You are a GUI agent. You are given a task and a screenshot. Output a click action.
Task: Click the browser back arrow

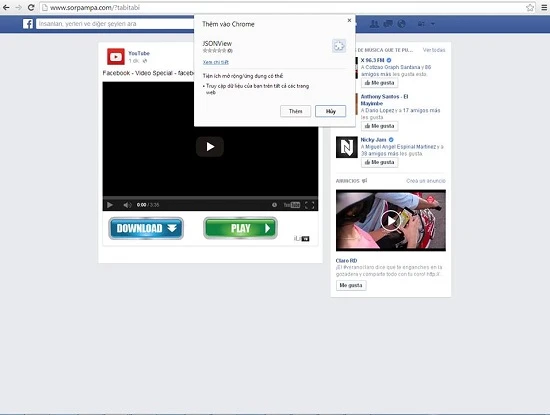6,7
